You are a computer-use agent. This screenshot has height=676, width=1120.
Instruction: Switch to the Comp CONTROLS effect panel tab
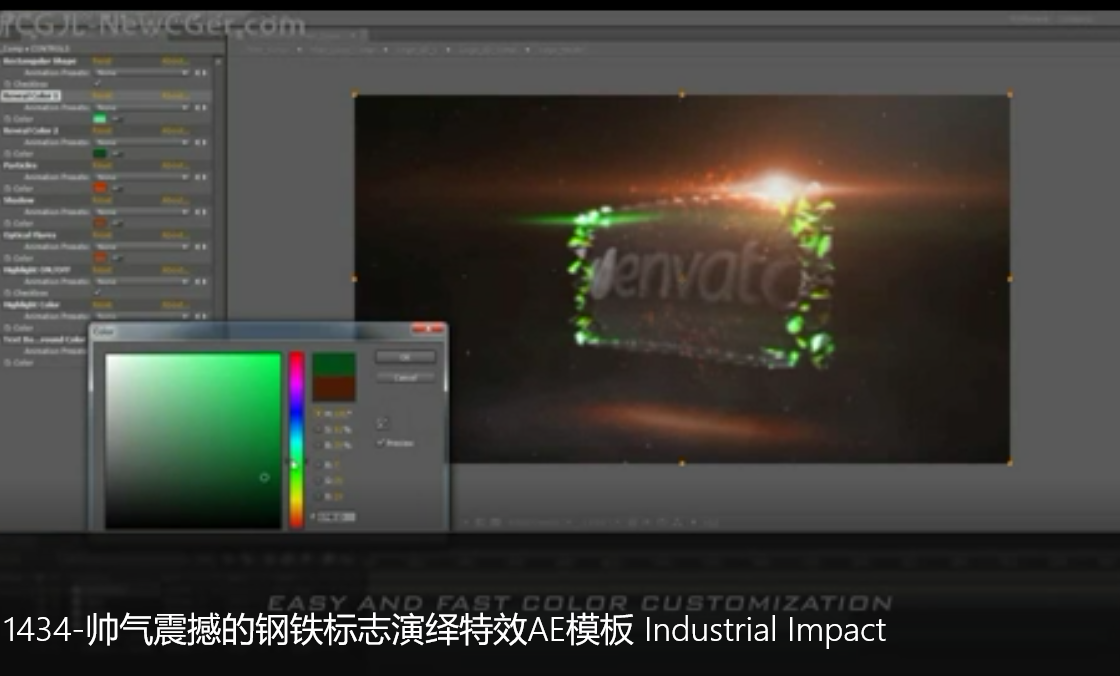(x=36, y=49)
